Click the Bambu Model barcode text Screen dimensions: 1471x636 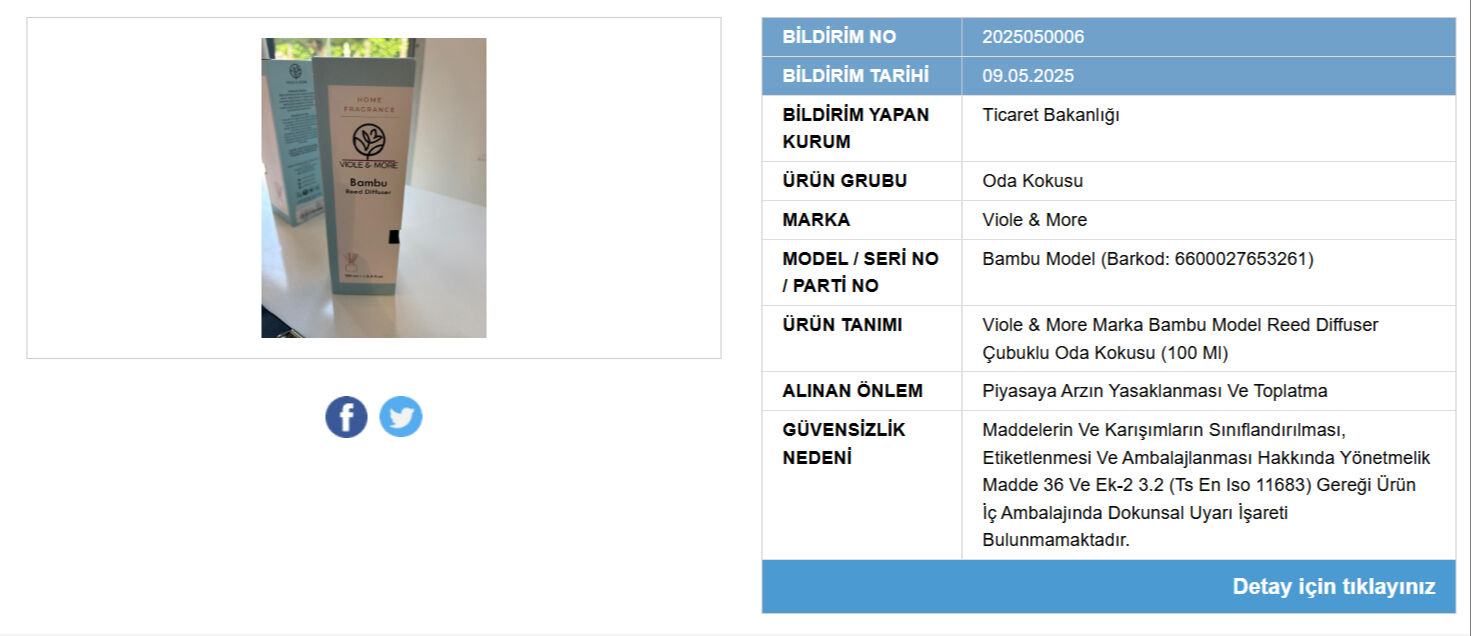[1147, 259]
